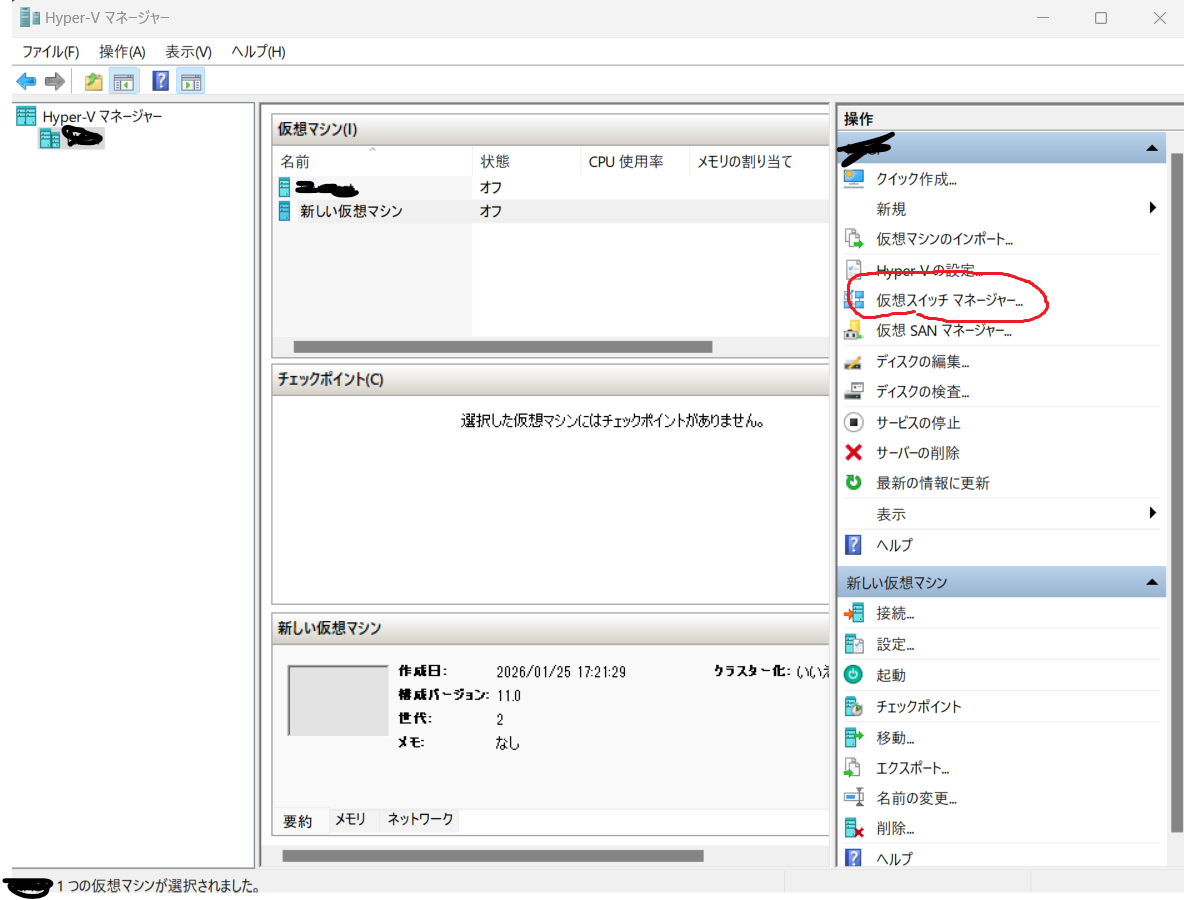Screen dimensions: 1184x900
Task: Export the VM with エクスポート
Action: [912, 767]
